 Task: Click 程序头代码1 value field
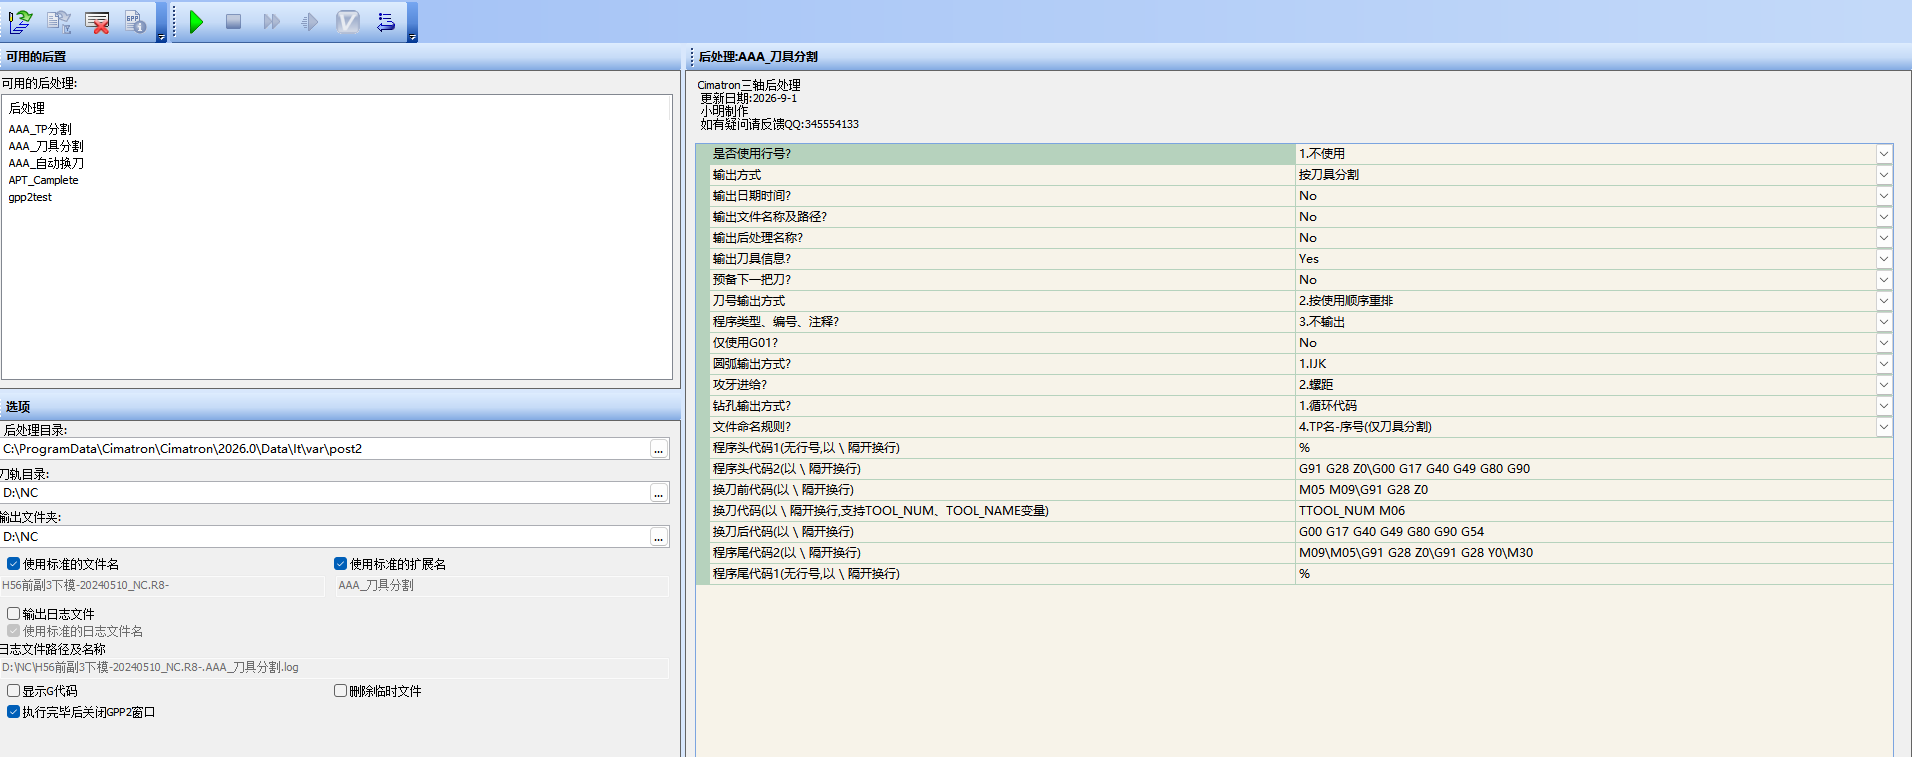pos(1593,448)
